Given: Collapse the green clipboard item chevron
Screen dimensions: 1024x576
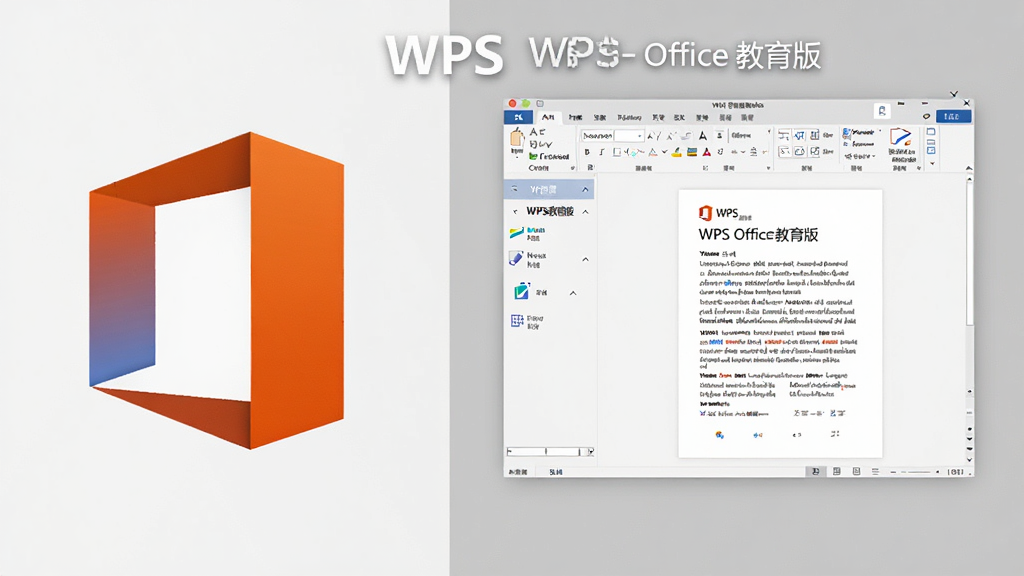Looking at the screenshot, I should click(573, 293).
